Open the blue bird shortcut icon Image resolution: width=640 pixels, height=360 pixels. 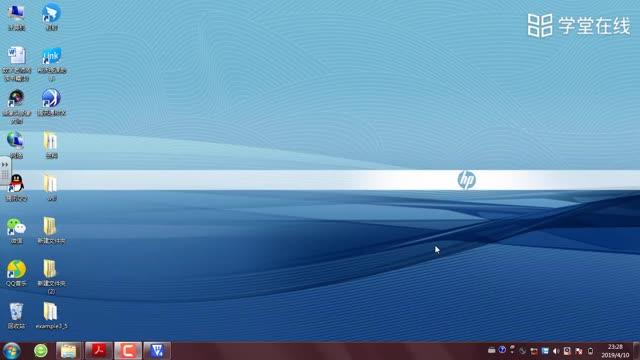click(51, 17)
